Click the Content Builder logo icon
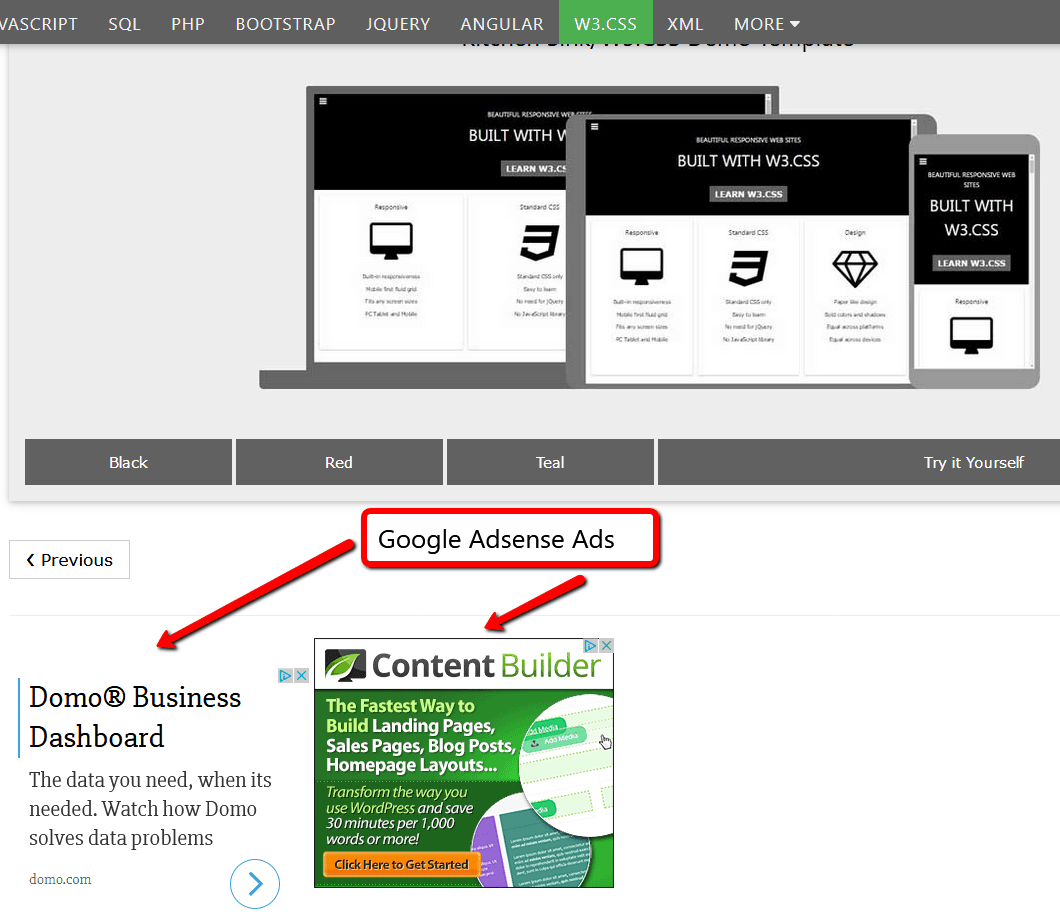1060x918 pixels. (x=345, y=665)
